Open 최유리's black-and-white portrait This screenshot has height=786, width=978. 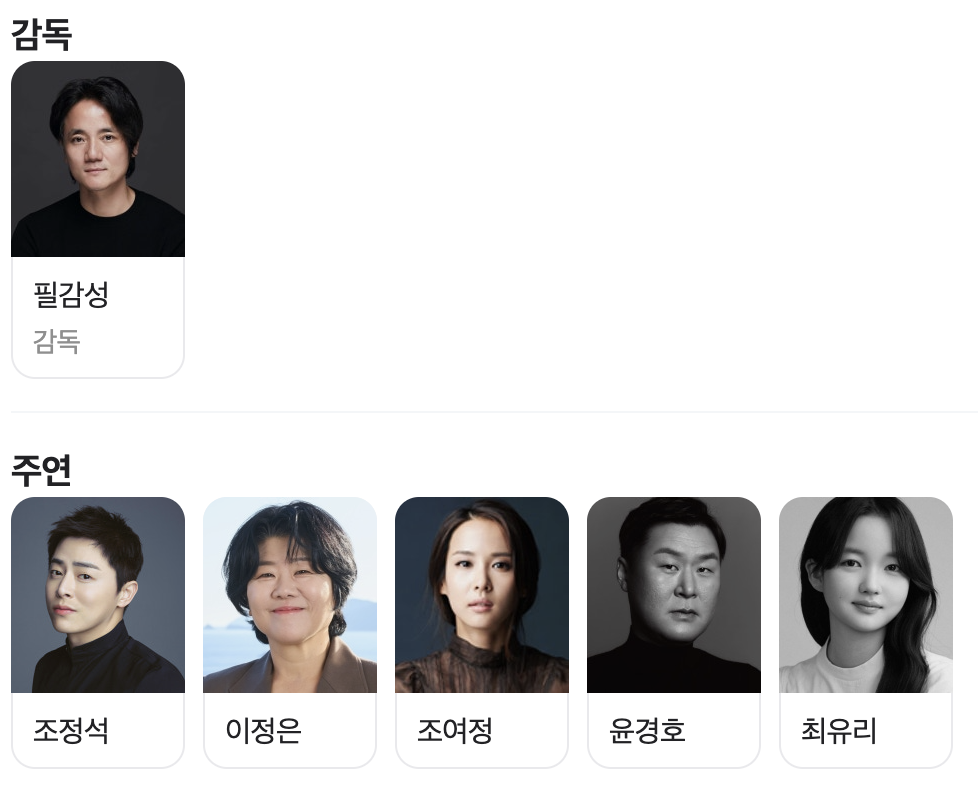[866, 595]
